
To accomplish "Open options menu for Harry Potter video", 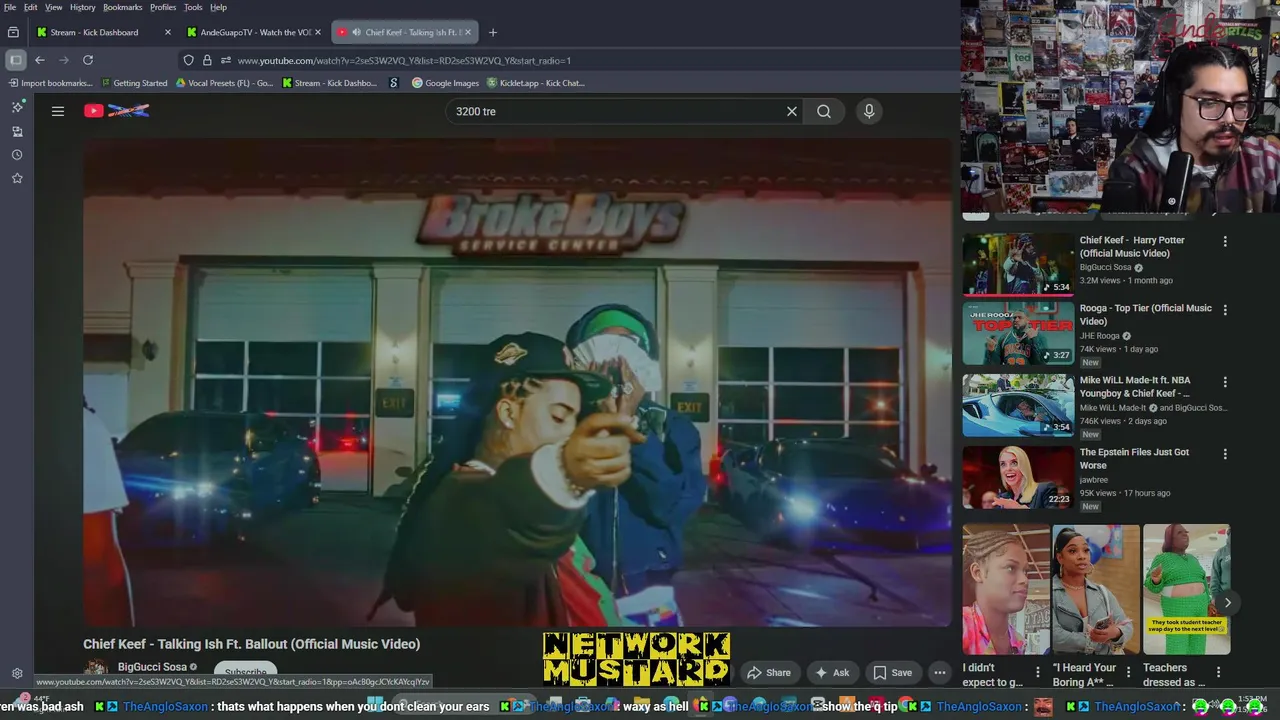I will [x=1225, y=241].
